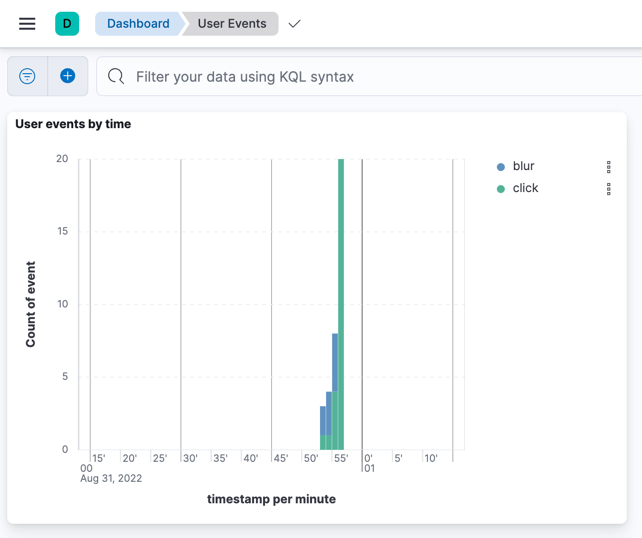Open the green D space avatar

pyautogui.click(x=67, y=24)
